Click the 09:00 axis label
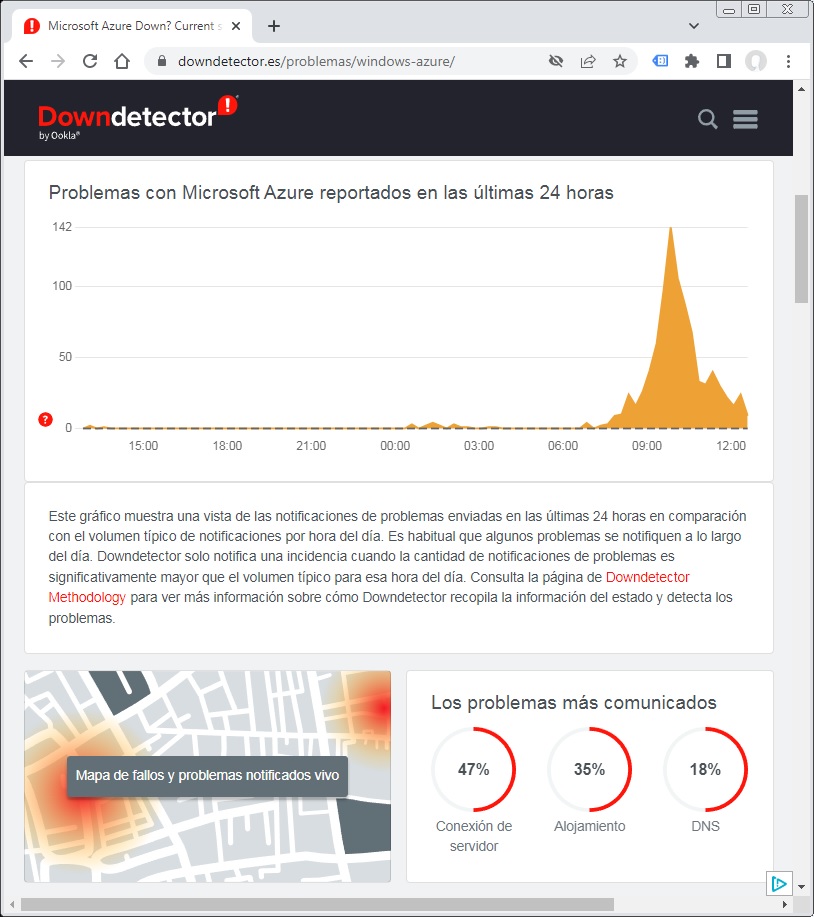Image resolution: width=814 pixels, height=917 pixels. (647, 446)
